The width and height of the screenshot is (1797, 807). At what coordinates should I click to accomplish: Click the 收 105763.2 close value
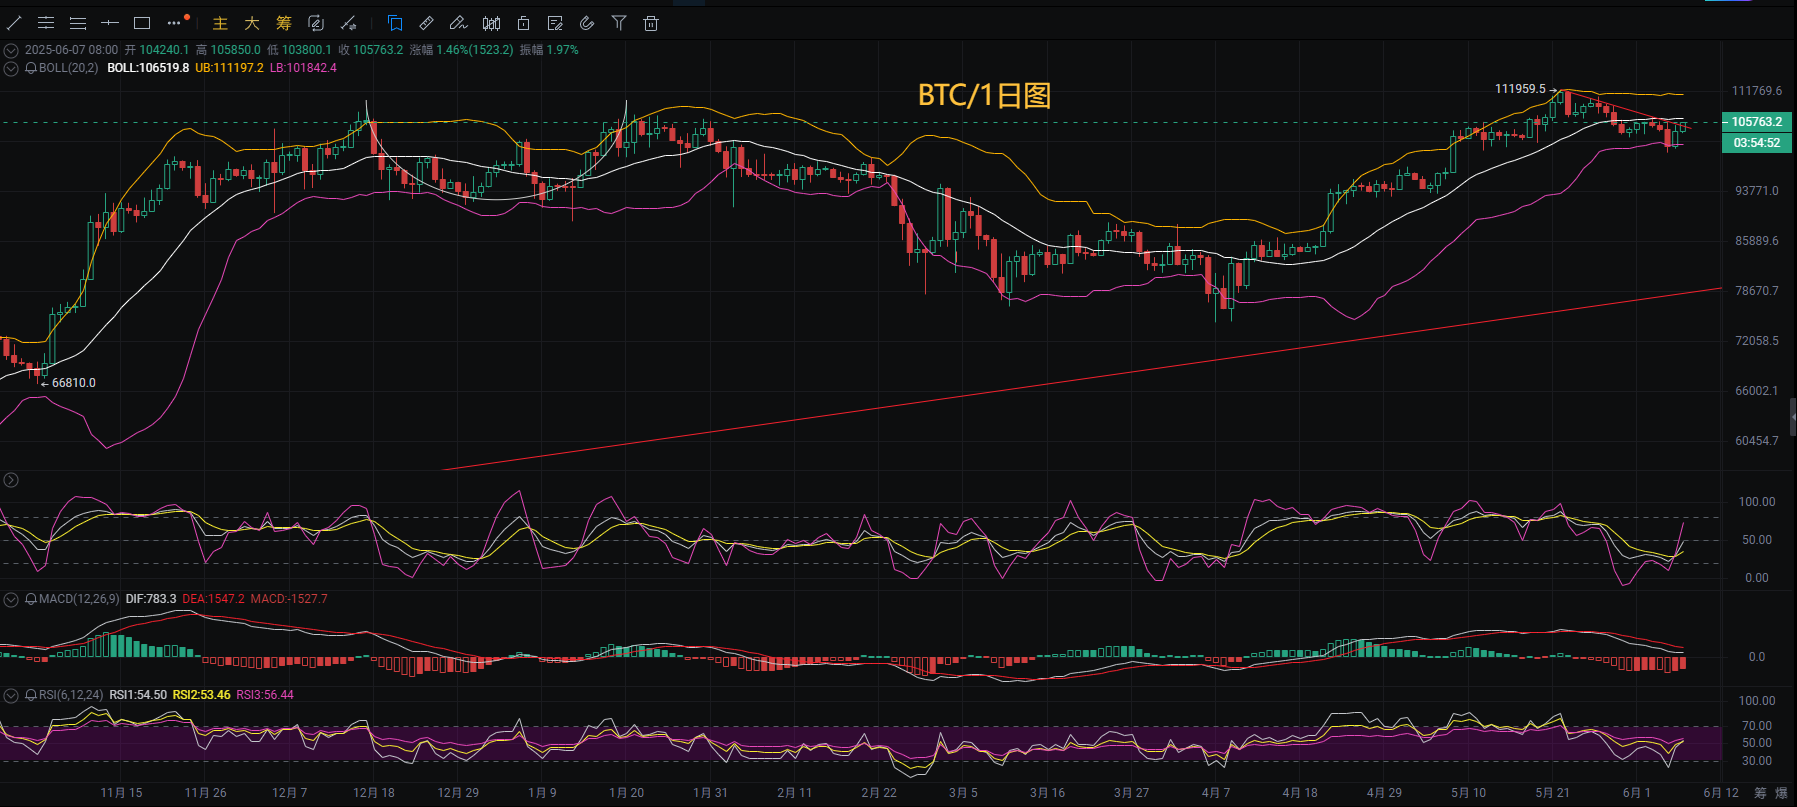(x=371, y=50)
